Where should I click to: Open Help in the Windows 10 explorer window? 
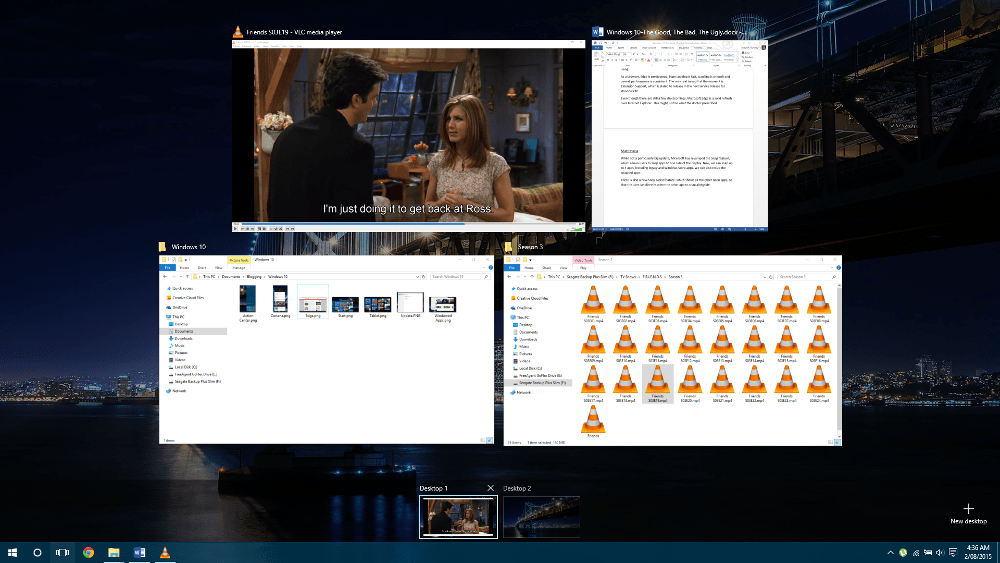click(490, 268)
